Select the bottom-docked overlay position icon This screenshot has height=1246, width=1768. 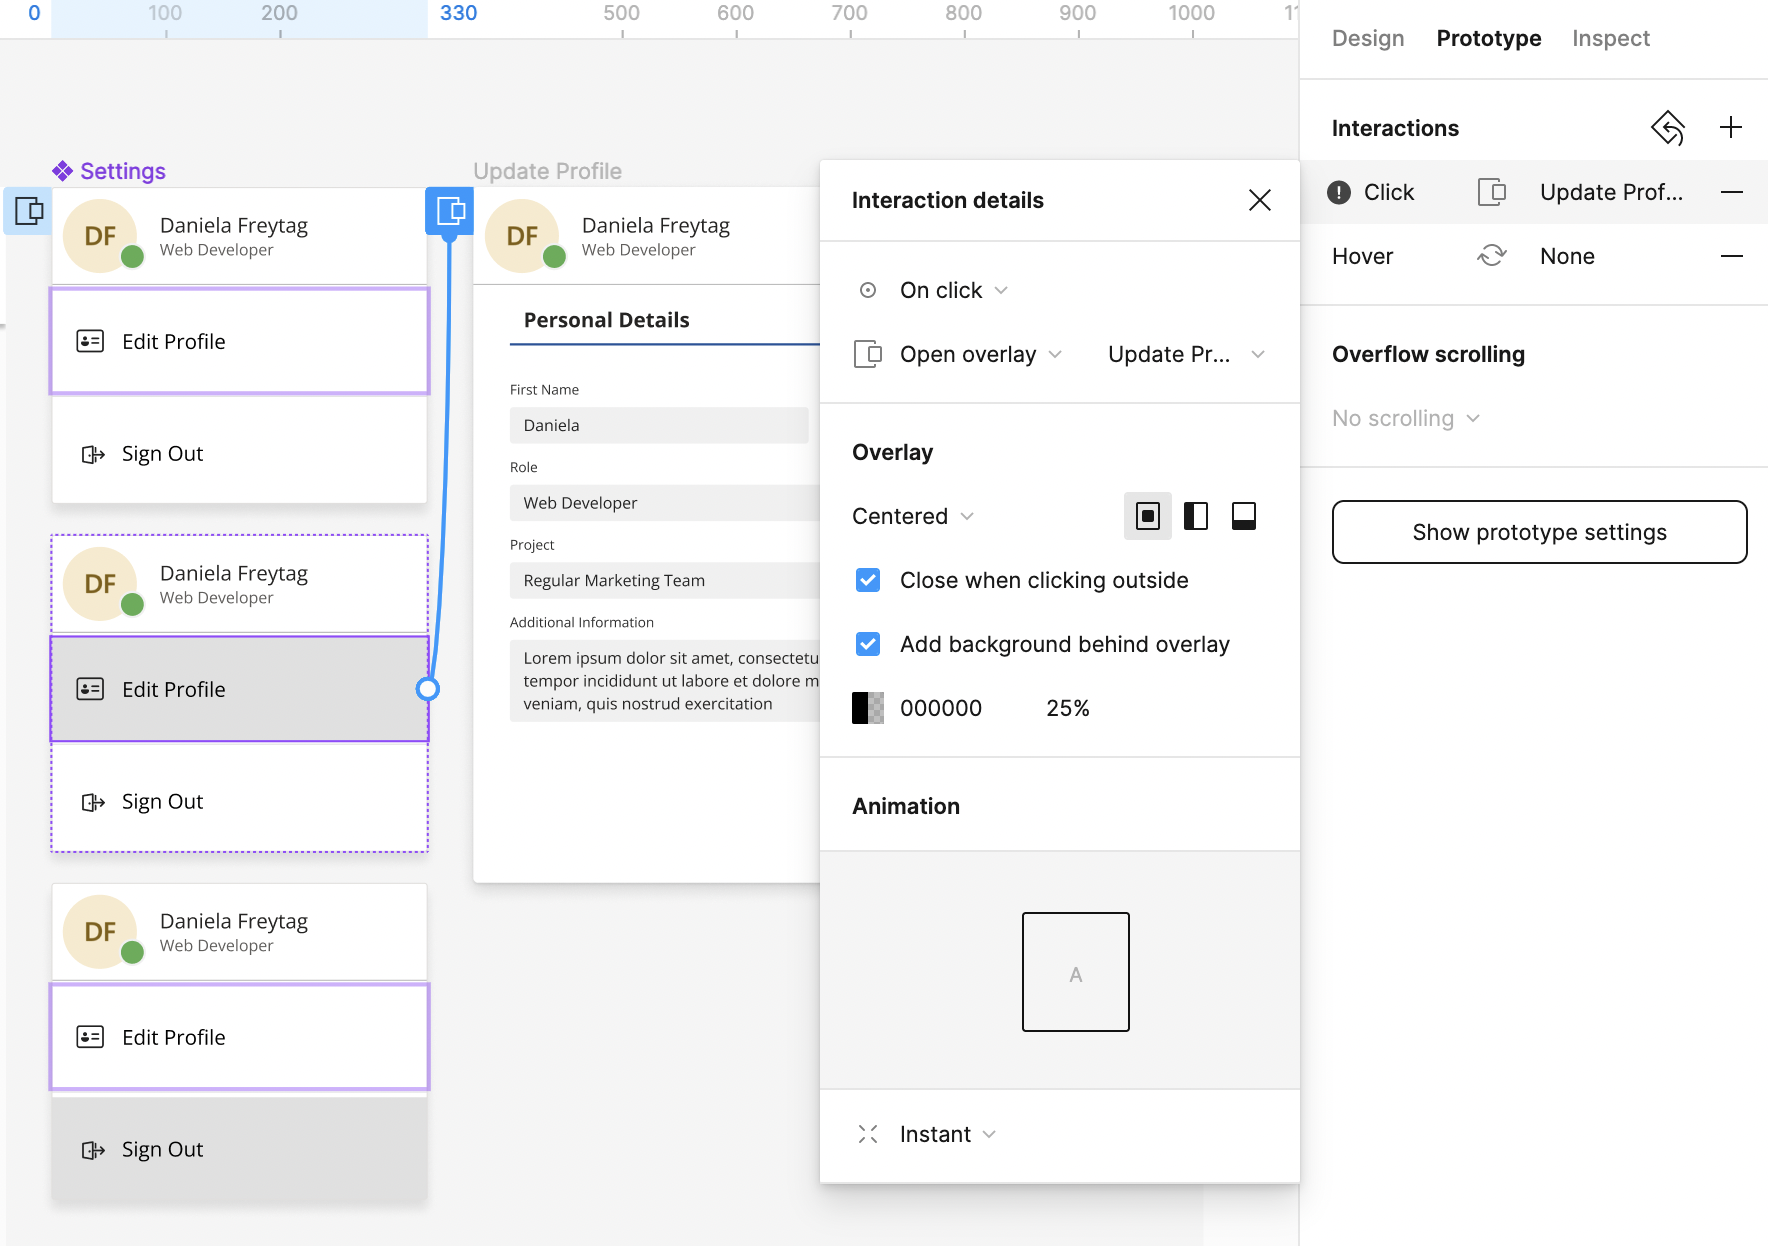coord(1244,516)
